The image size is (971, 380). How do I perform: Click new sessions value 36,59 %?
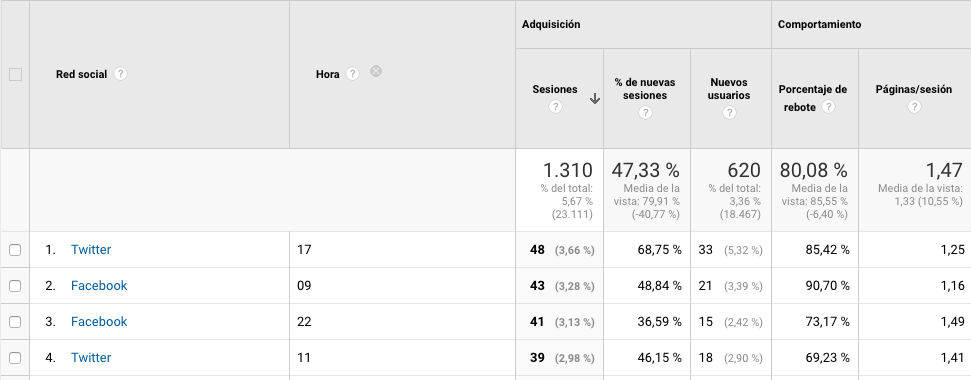660,321
